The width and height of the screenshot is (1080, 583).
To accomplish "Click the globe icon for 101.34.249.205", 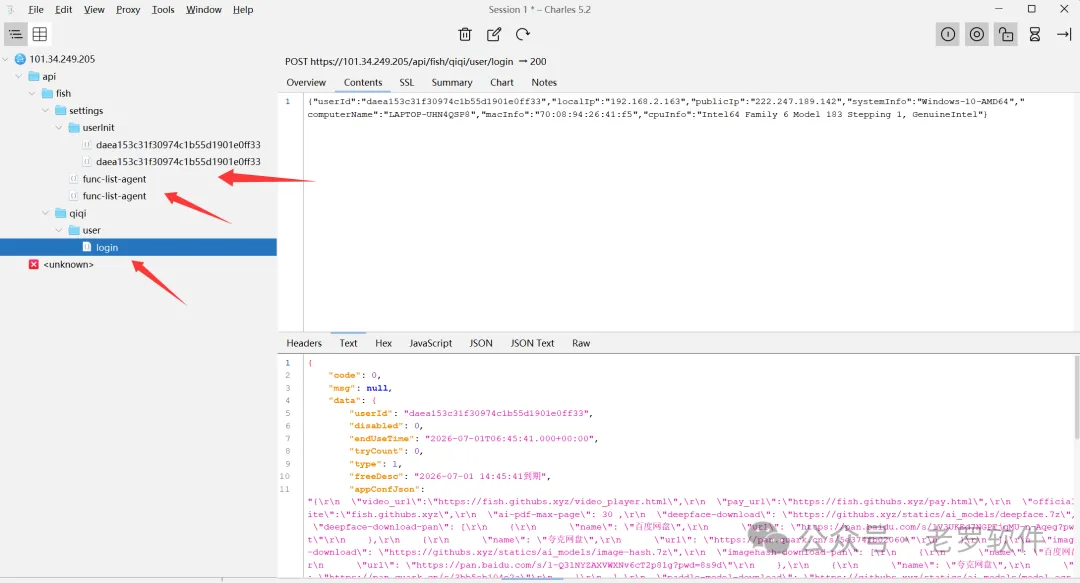I will click(20, 59).
